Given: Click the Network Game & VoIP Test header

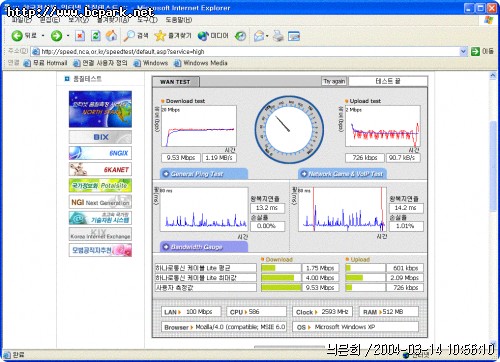Looking at the screenshot, I should [x=342, y=174].
